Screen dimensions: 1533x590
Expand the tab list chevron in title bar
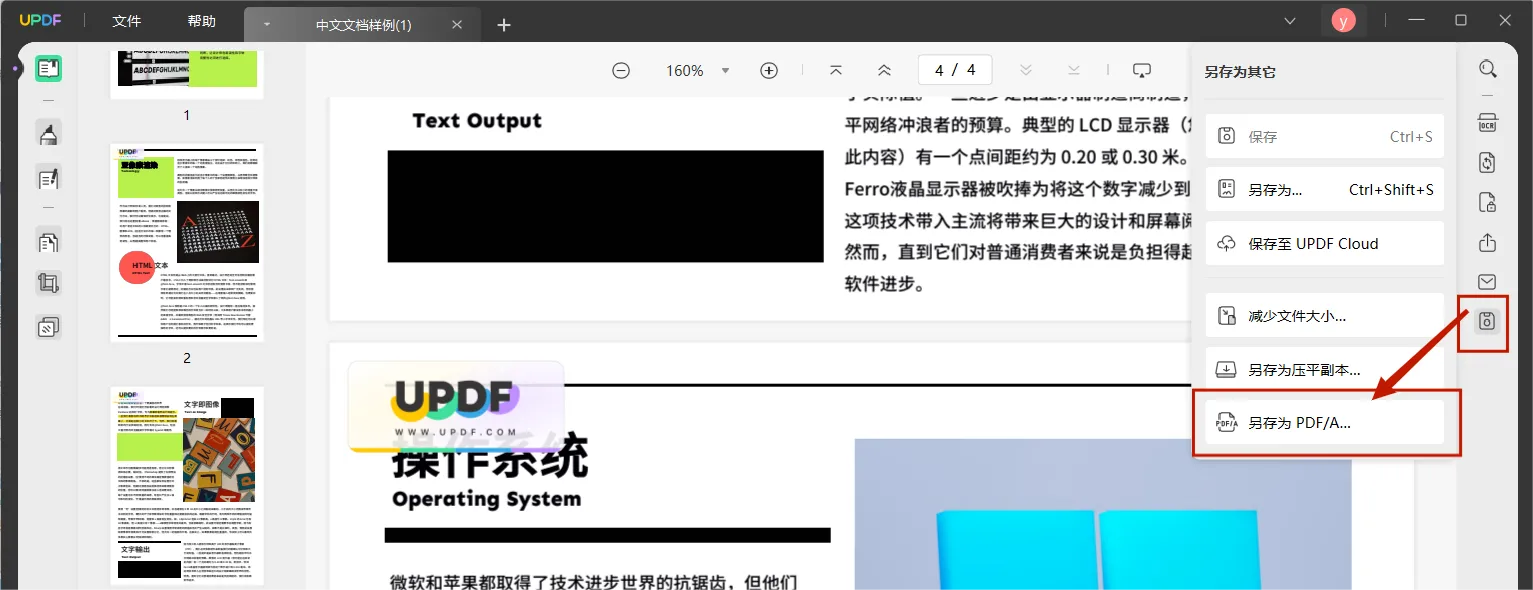click(x=1290, y=20)
